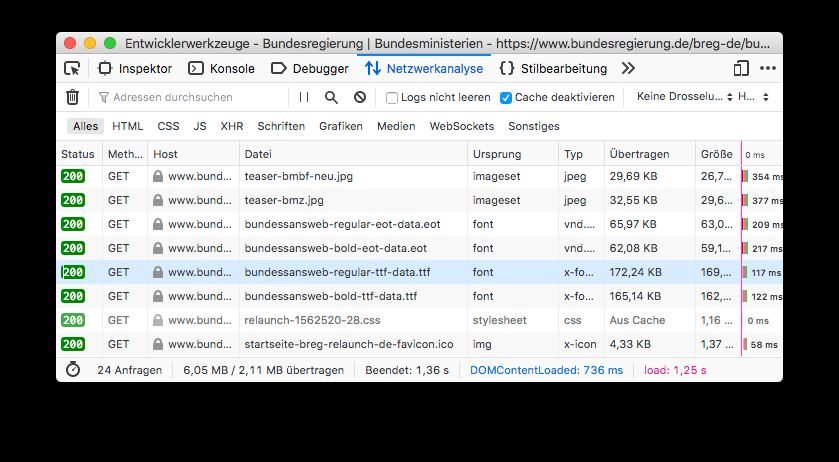Show more developer tools via chevron

tap(628, 69)
